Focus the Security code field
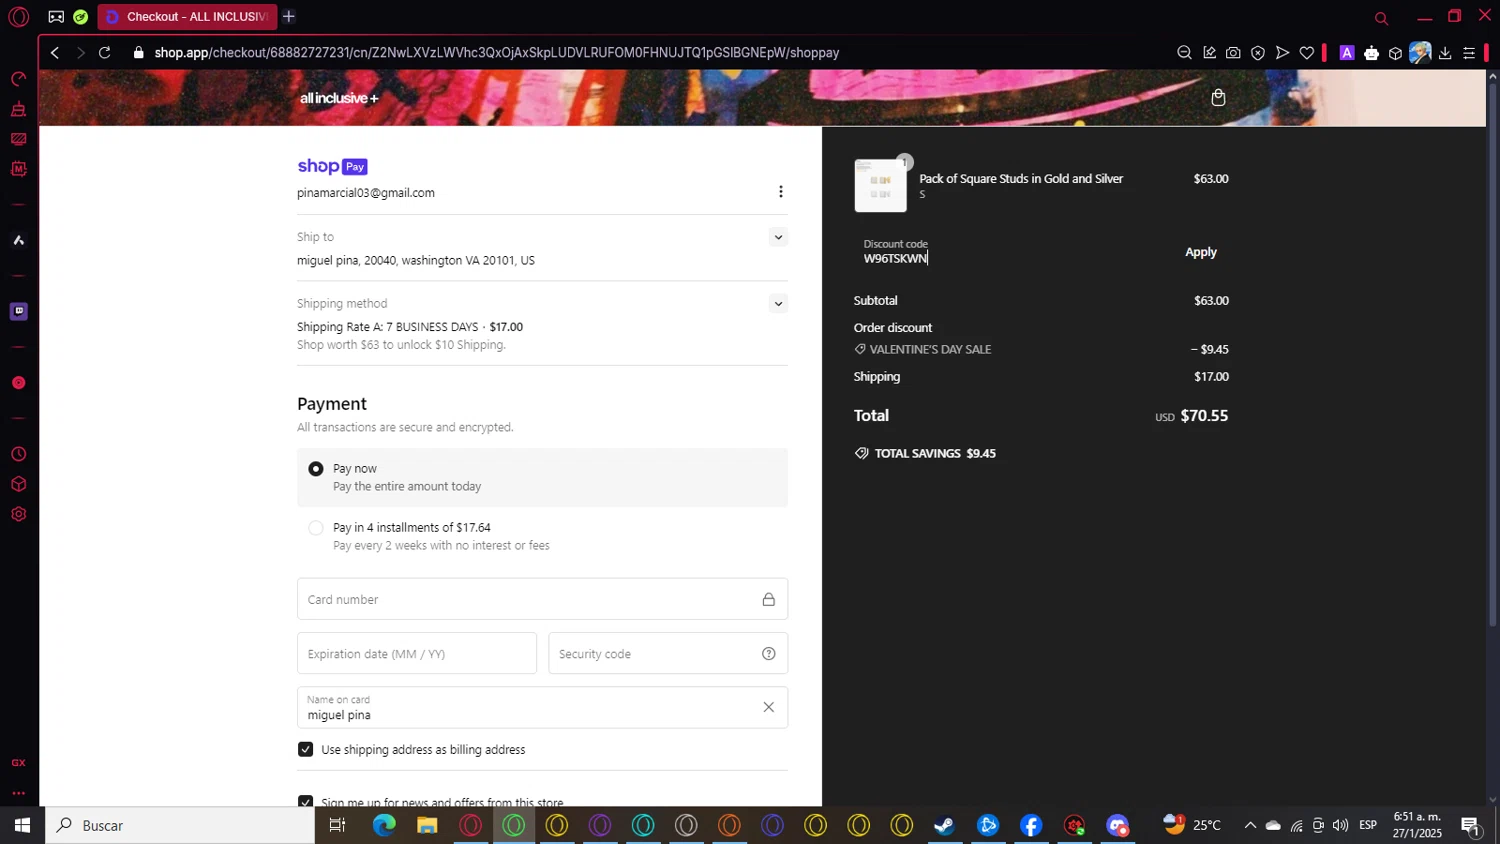The width and height of the screenshot is (1500, 844). click(668, 654)
